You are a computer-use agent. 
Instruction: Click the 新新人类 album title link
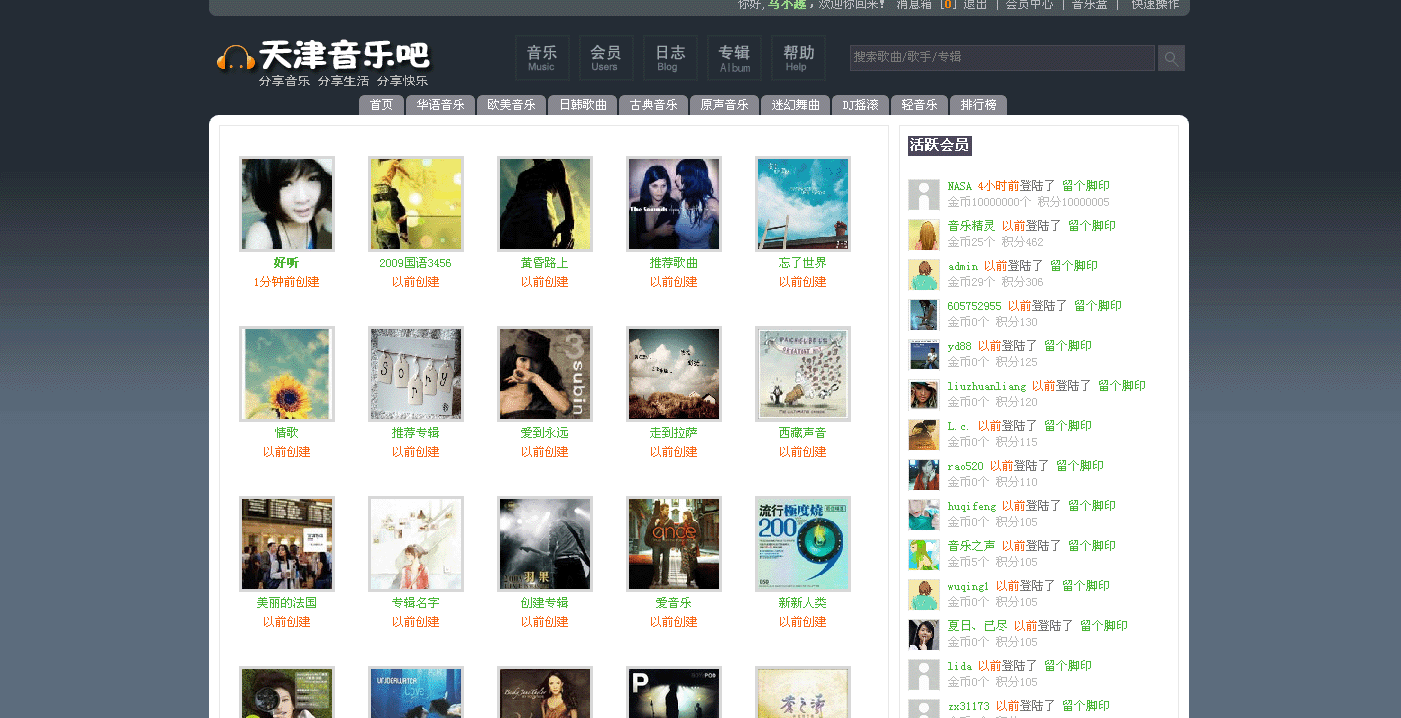point(803,603)
